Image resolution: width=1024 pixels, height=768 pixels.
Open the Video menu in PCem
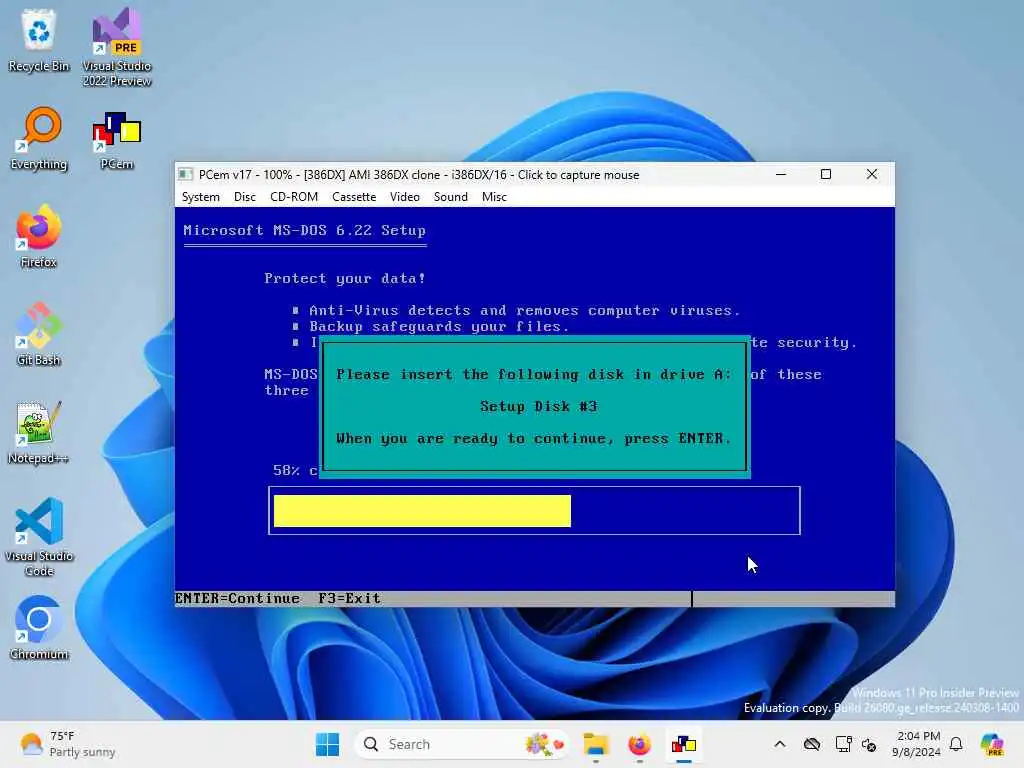(x=405, y=197)
